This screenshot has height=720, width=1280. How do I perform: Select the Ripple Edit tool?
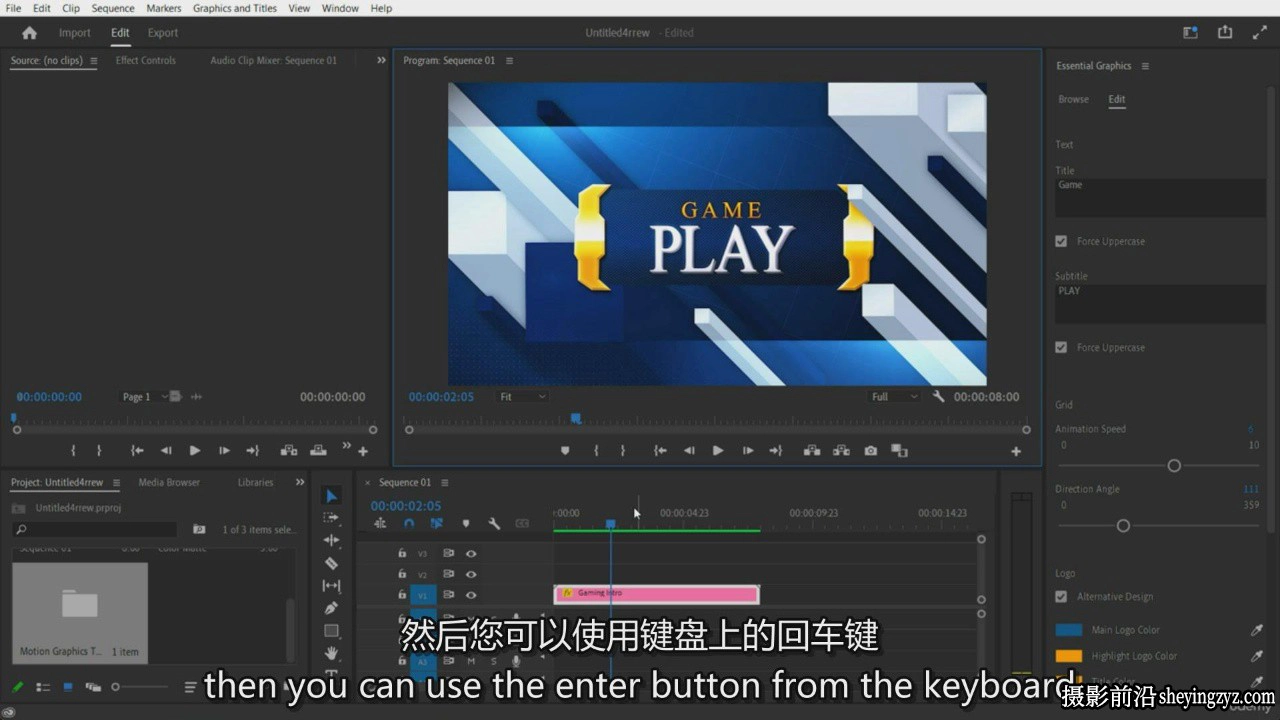click(x=332, y=540)
